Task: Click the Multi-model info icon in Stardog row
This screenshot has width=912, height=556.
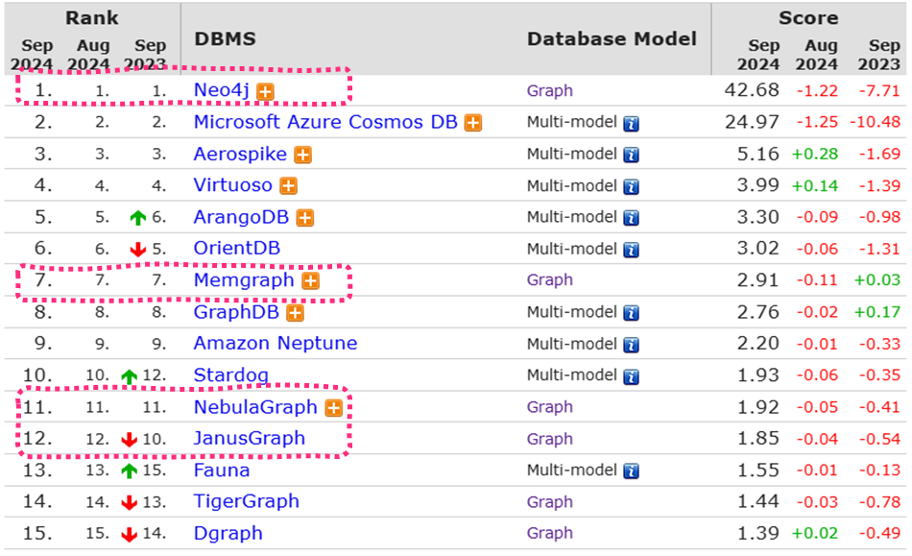Action: (631, 376)
